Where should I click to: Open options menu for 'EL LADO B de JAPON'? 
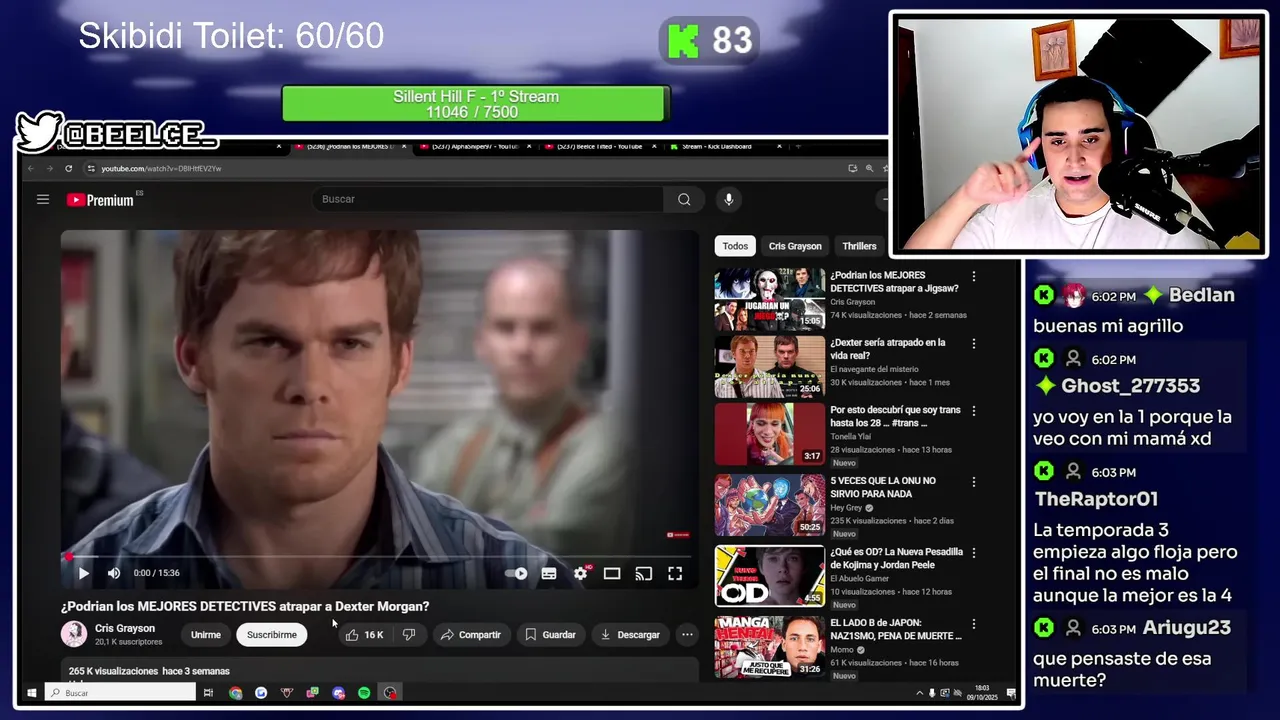pyautogui.click(x=974, y=623)
